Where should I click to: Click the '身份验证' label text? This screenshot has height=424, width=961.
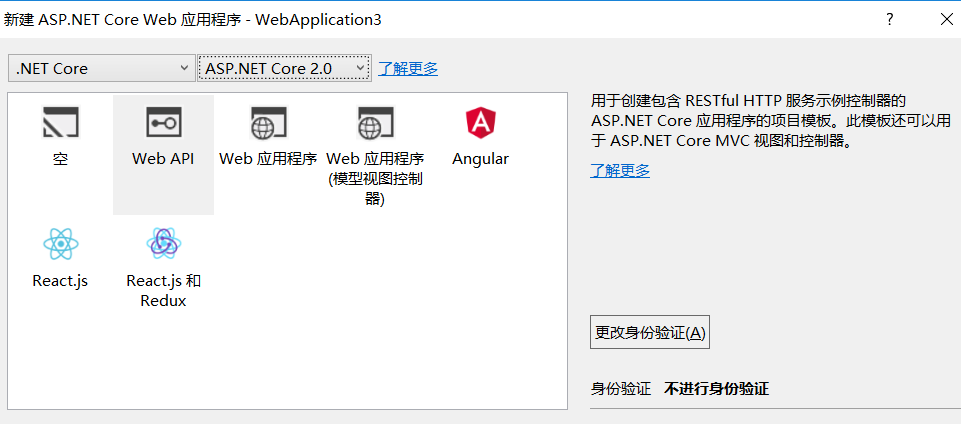point(620,388)
